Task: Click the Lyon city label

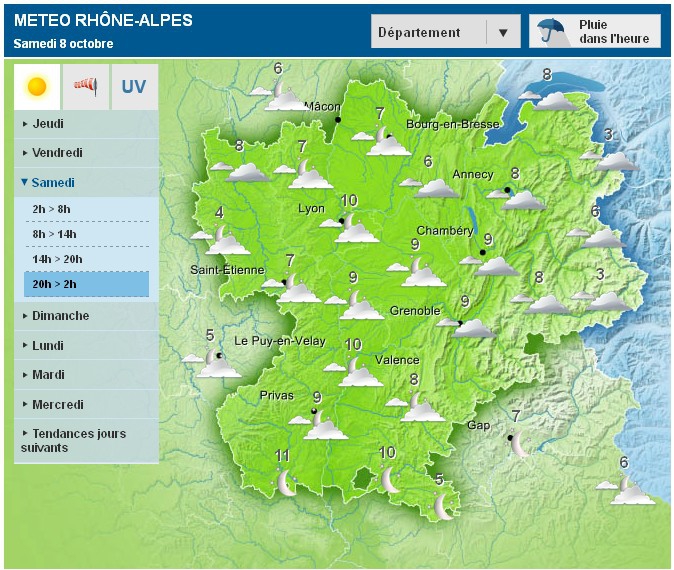Action: (311, 209)
